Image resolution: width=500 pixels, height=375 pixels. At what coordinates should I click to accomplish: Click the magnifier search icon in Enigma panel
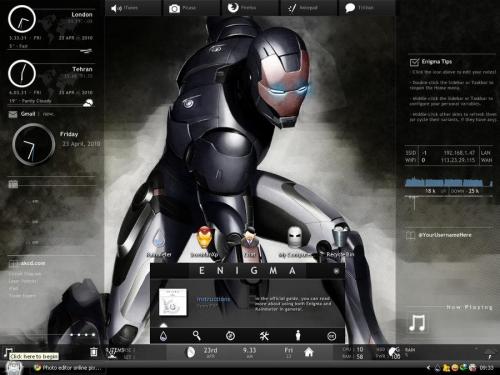click(x=197, y=336)
